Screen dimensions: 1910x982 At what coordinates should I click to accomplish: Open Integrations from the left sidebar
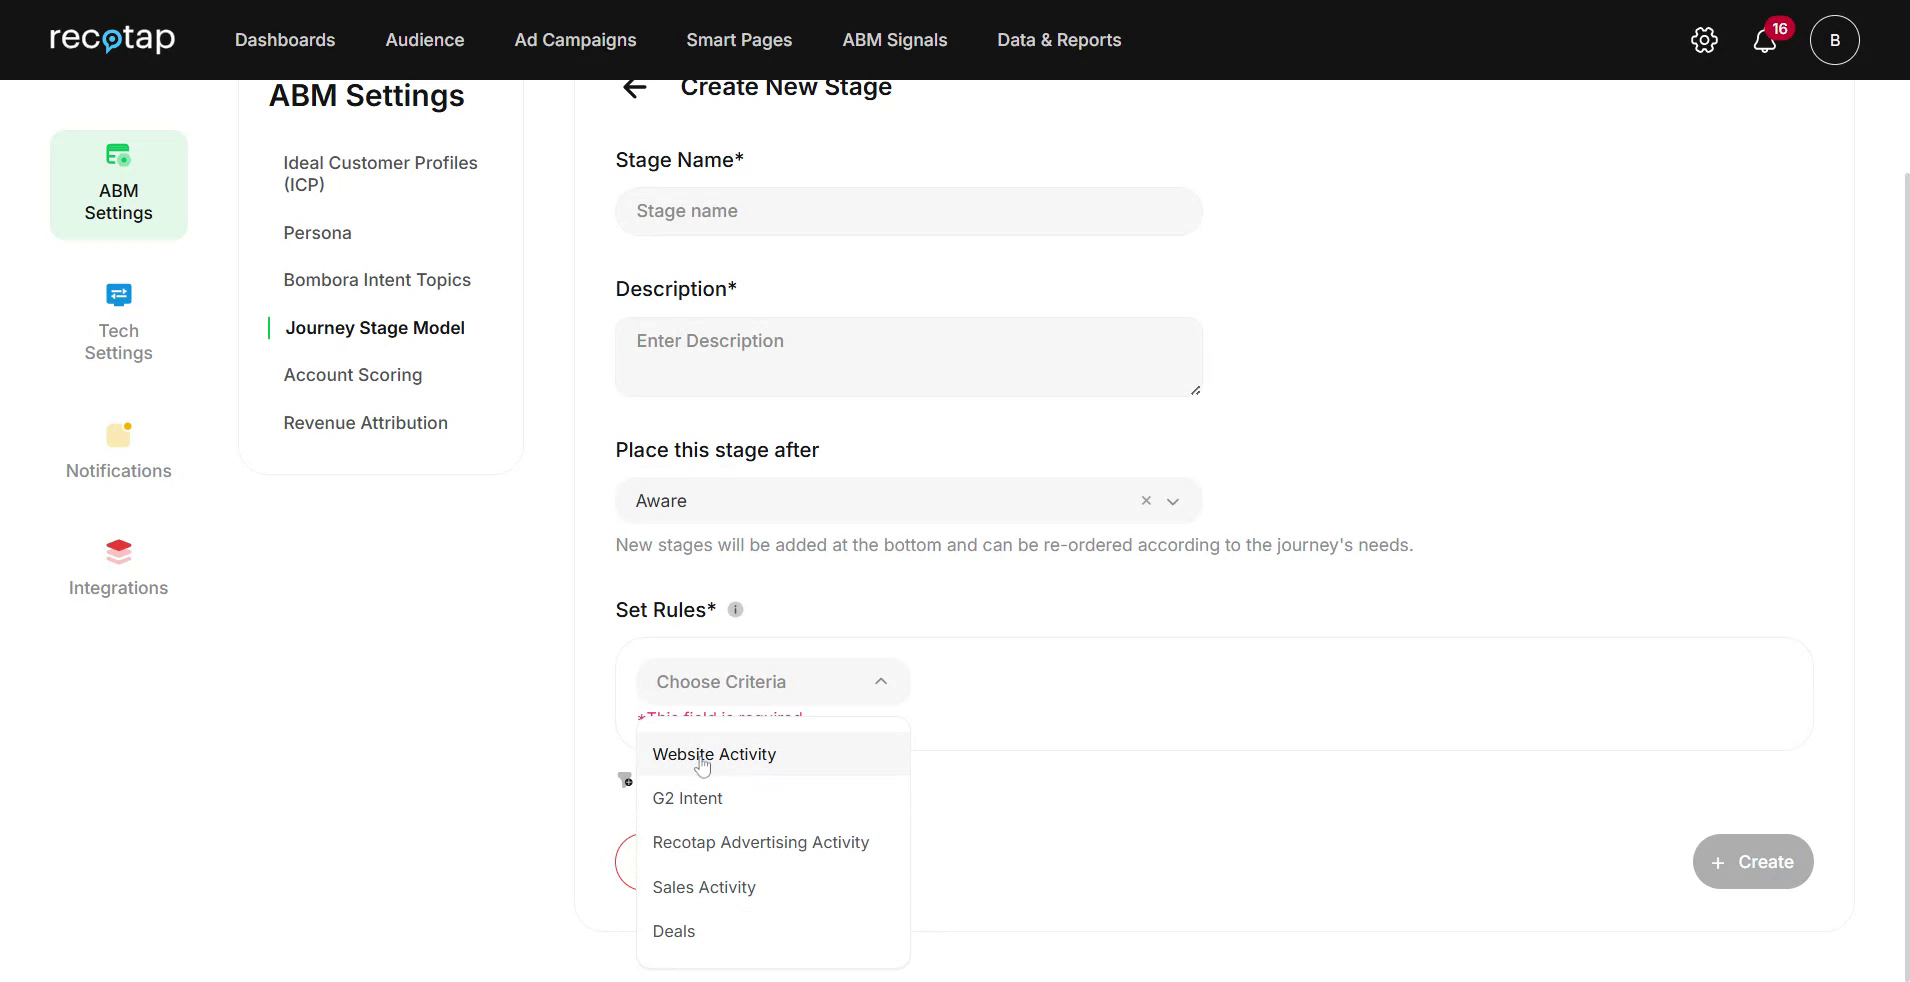[118, 566]
